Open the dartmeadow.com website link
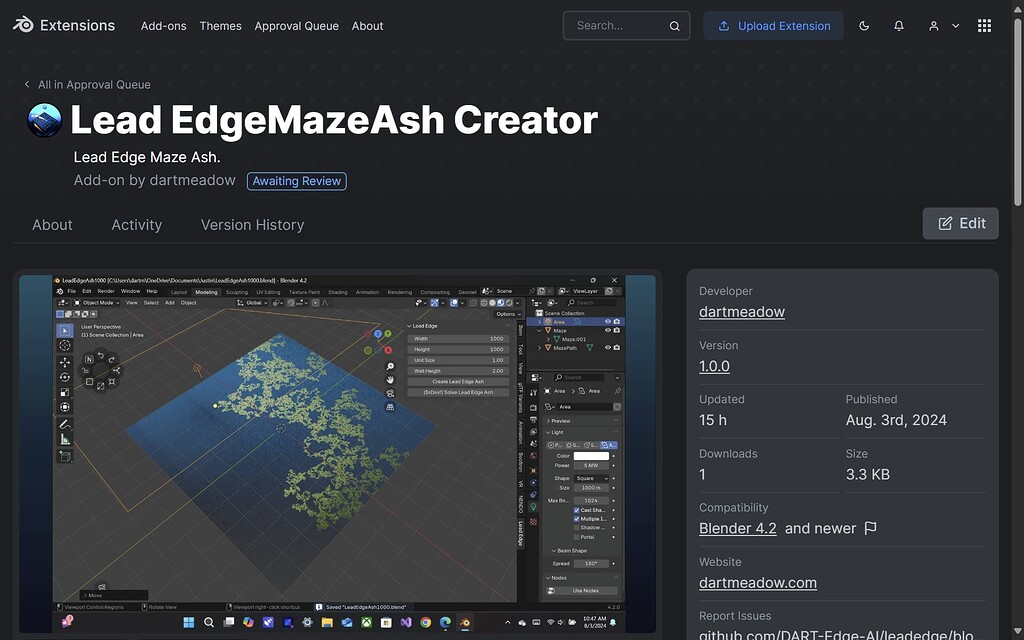 (757, 582)
